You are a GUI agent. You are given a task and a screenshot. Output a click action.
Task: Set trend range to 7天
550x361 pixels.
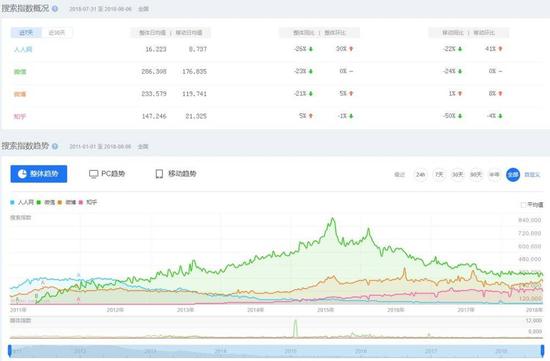(x=439, y=174)
